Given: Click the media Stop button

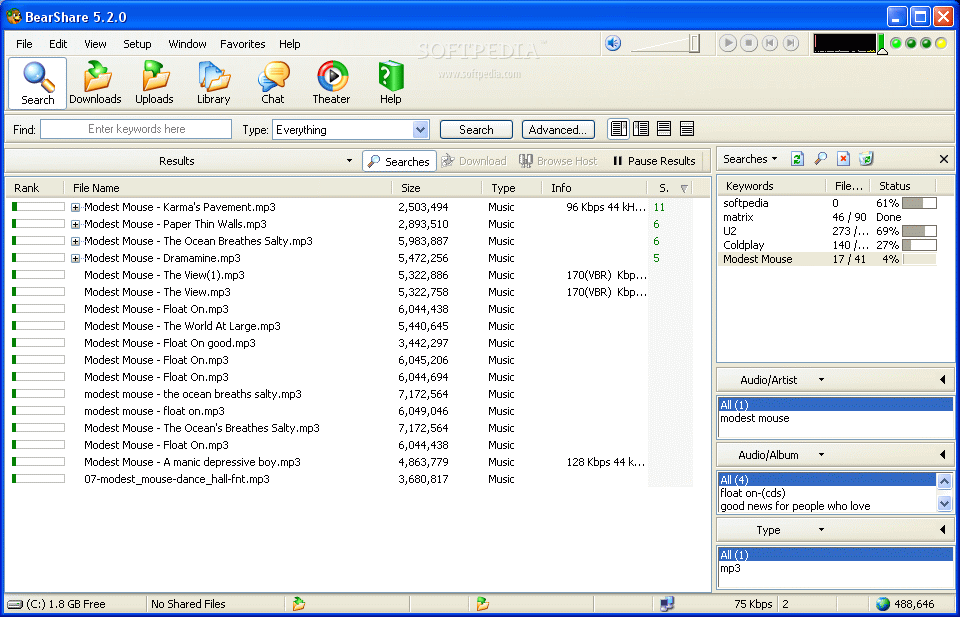Looking at the screenshot, I should pyautogui.click(x=749, y=43).
